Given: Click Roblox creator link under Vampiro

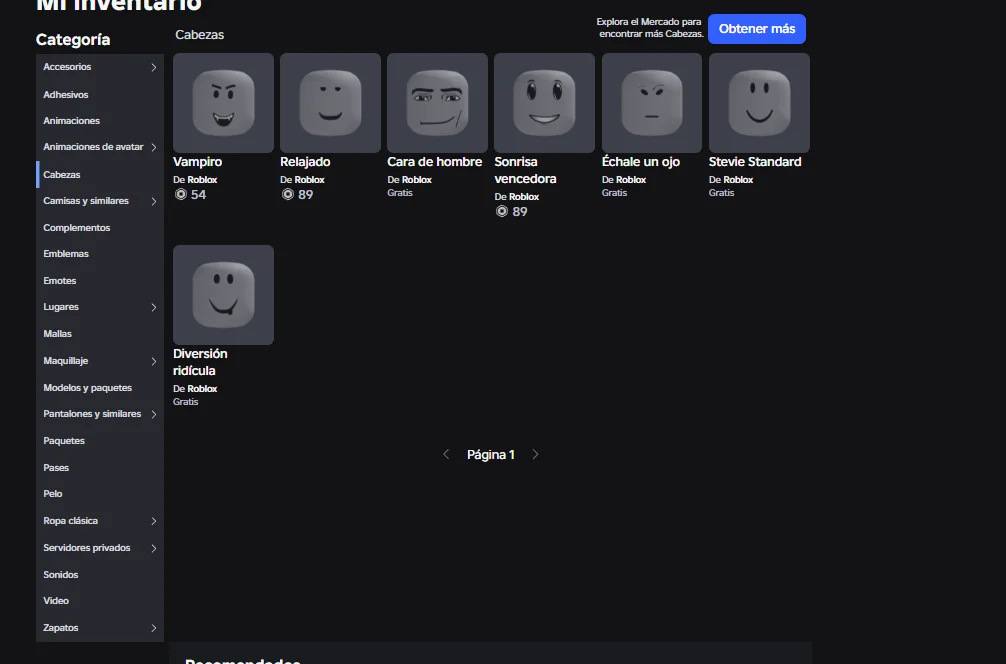Looking at the screenshot, I should pos(202,180).
